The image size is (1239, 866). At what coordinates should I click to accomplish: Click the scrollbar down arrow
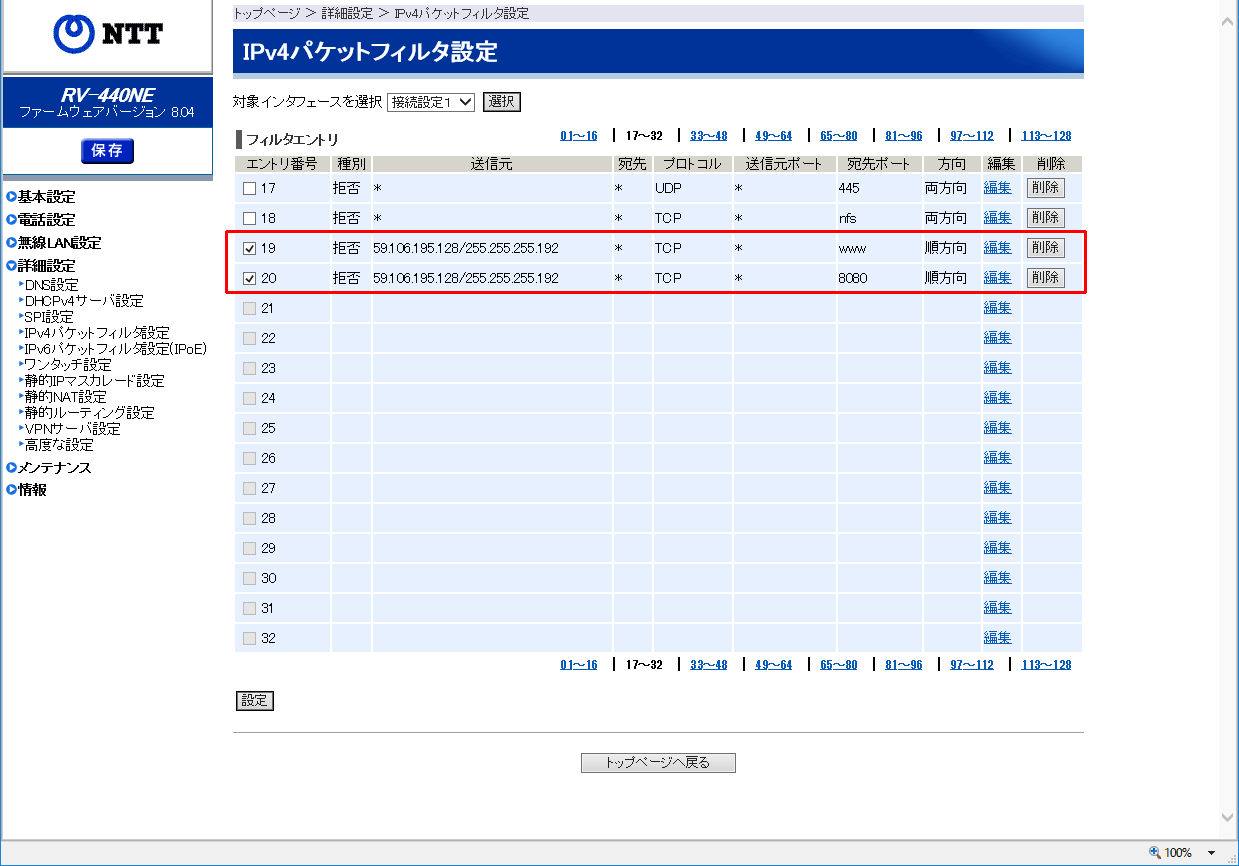(1229, 817)
